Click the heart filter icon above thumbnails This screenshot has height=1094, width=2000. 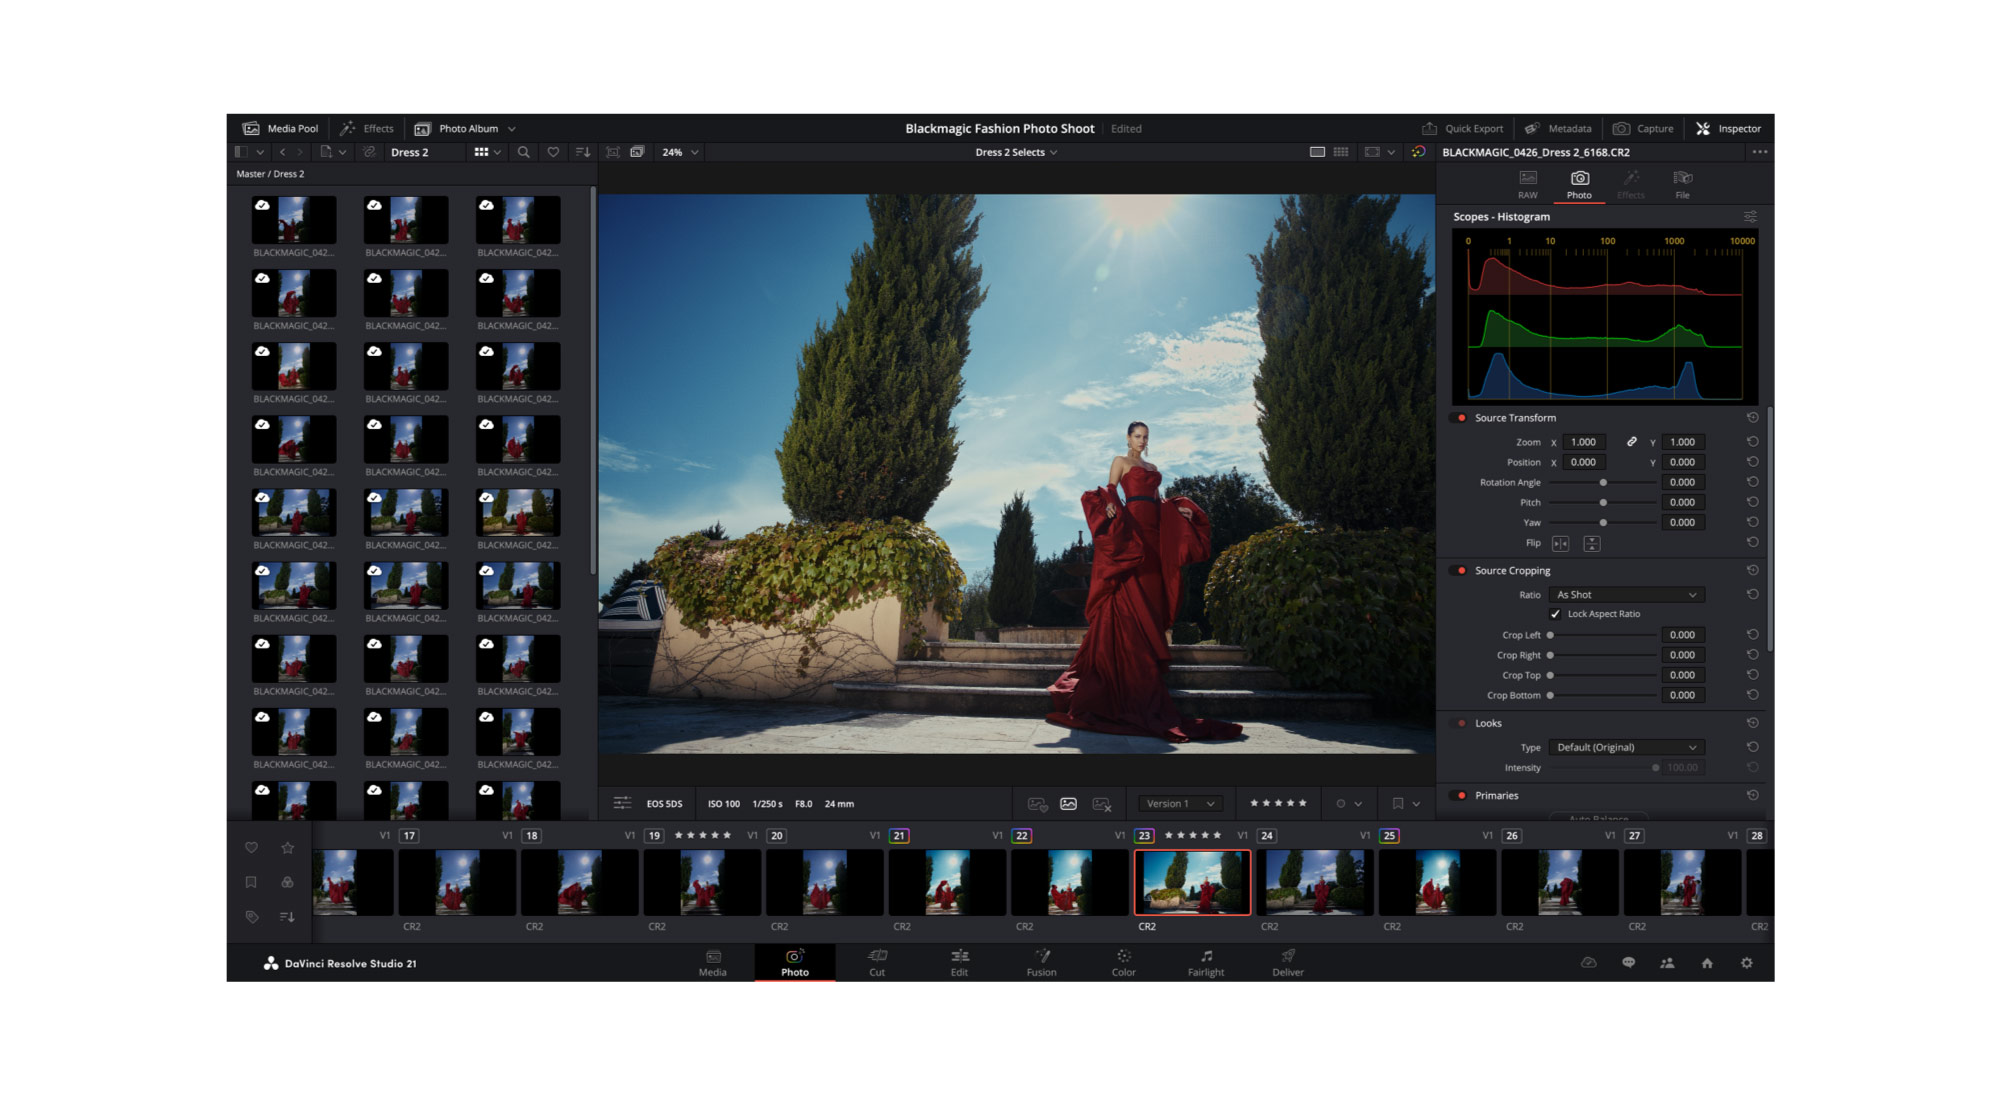pyautogui.click(x=553, y=152)
